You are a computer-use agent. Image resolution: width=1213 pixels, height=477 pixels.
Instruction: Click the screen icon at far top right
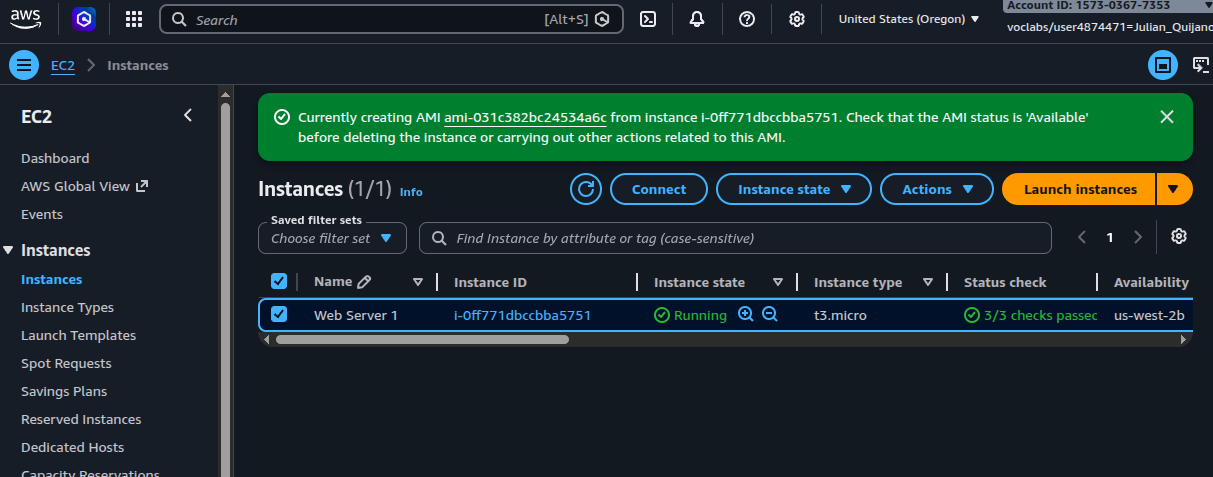coord(1201,66)
